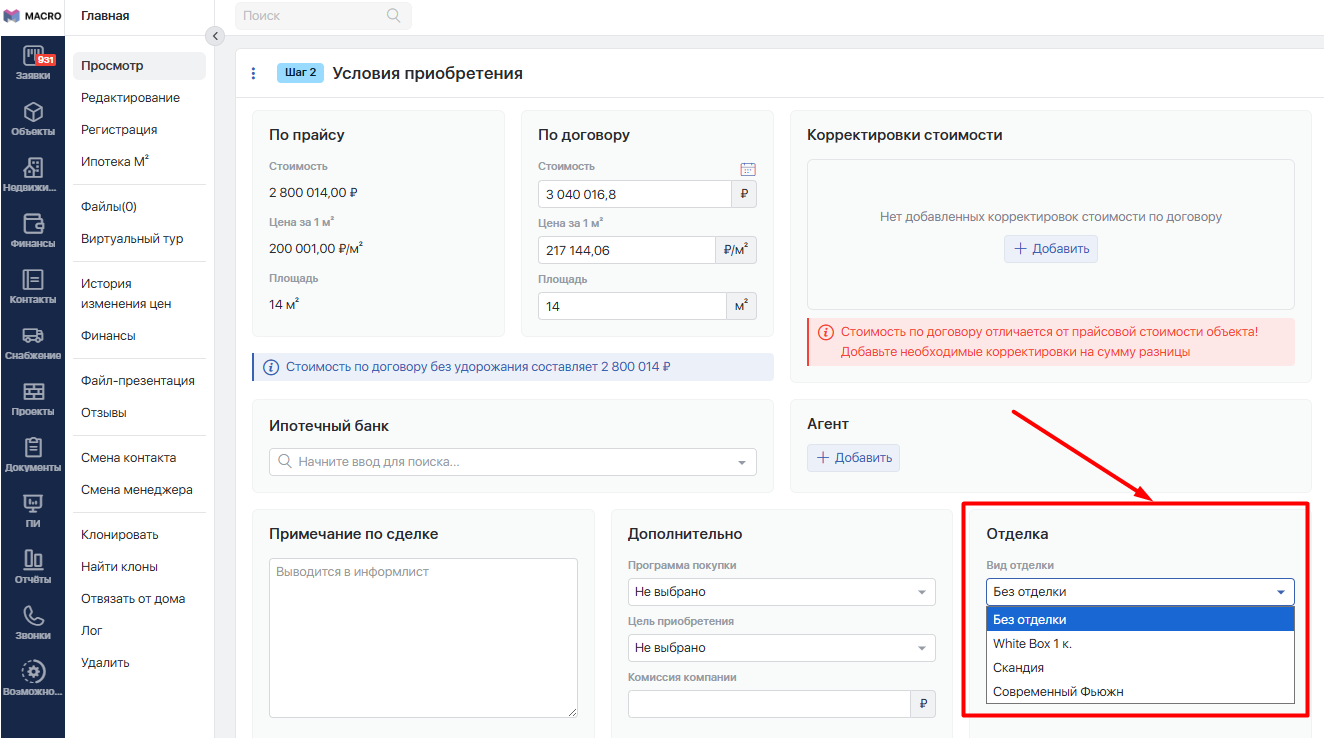Click the Примечание по сделке text area
The width and height of the screenshot is (1324, 738).
coord(423,637)
